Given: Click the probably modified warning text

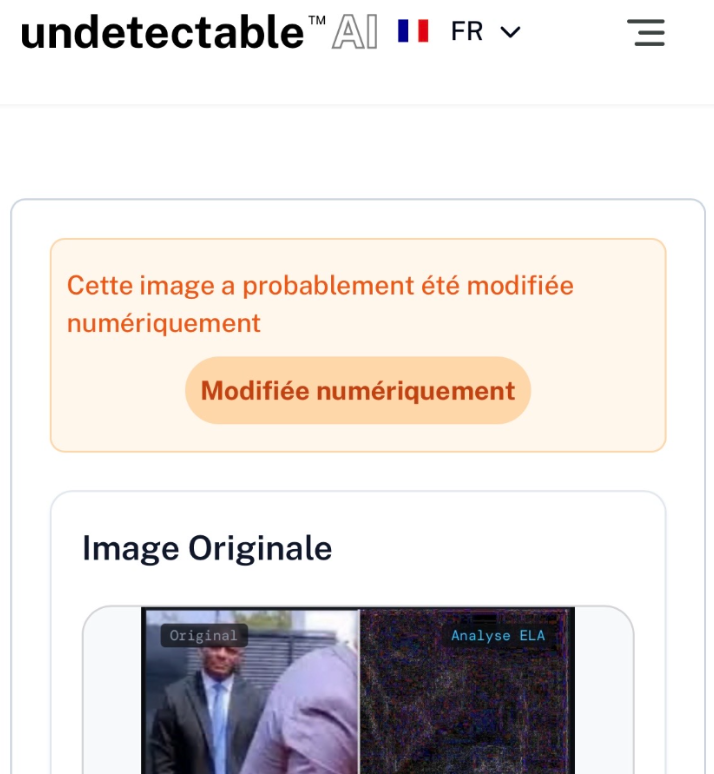Looking at the screenshot, I should tap(320, 304).
